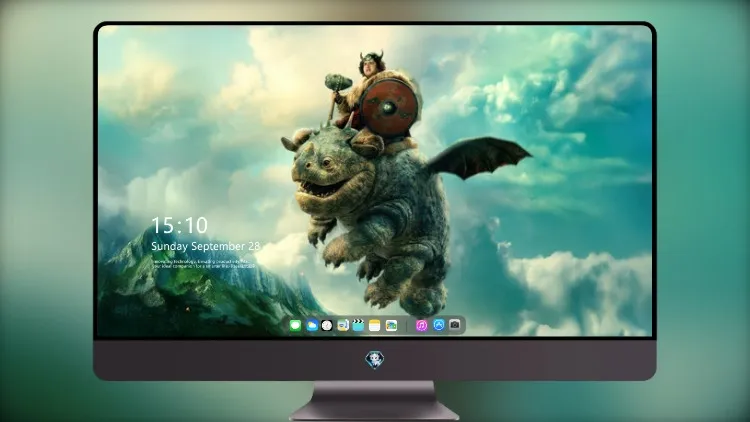Open the green Messages app in dock

pos(295,326)
